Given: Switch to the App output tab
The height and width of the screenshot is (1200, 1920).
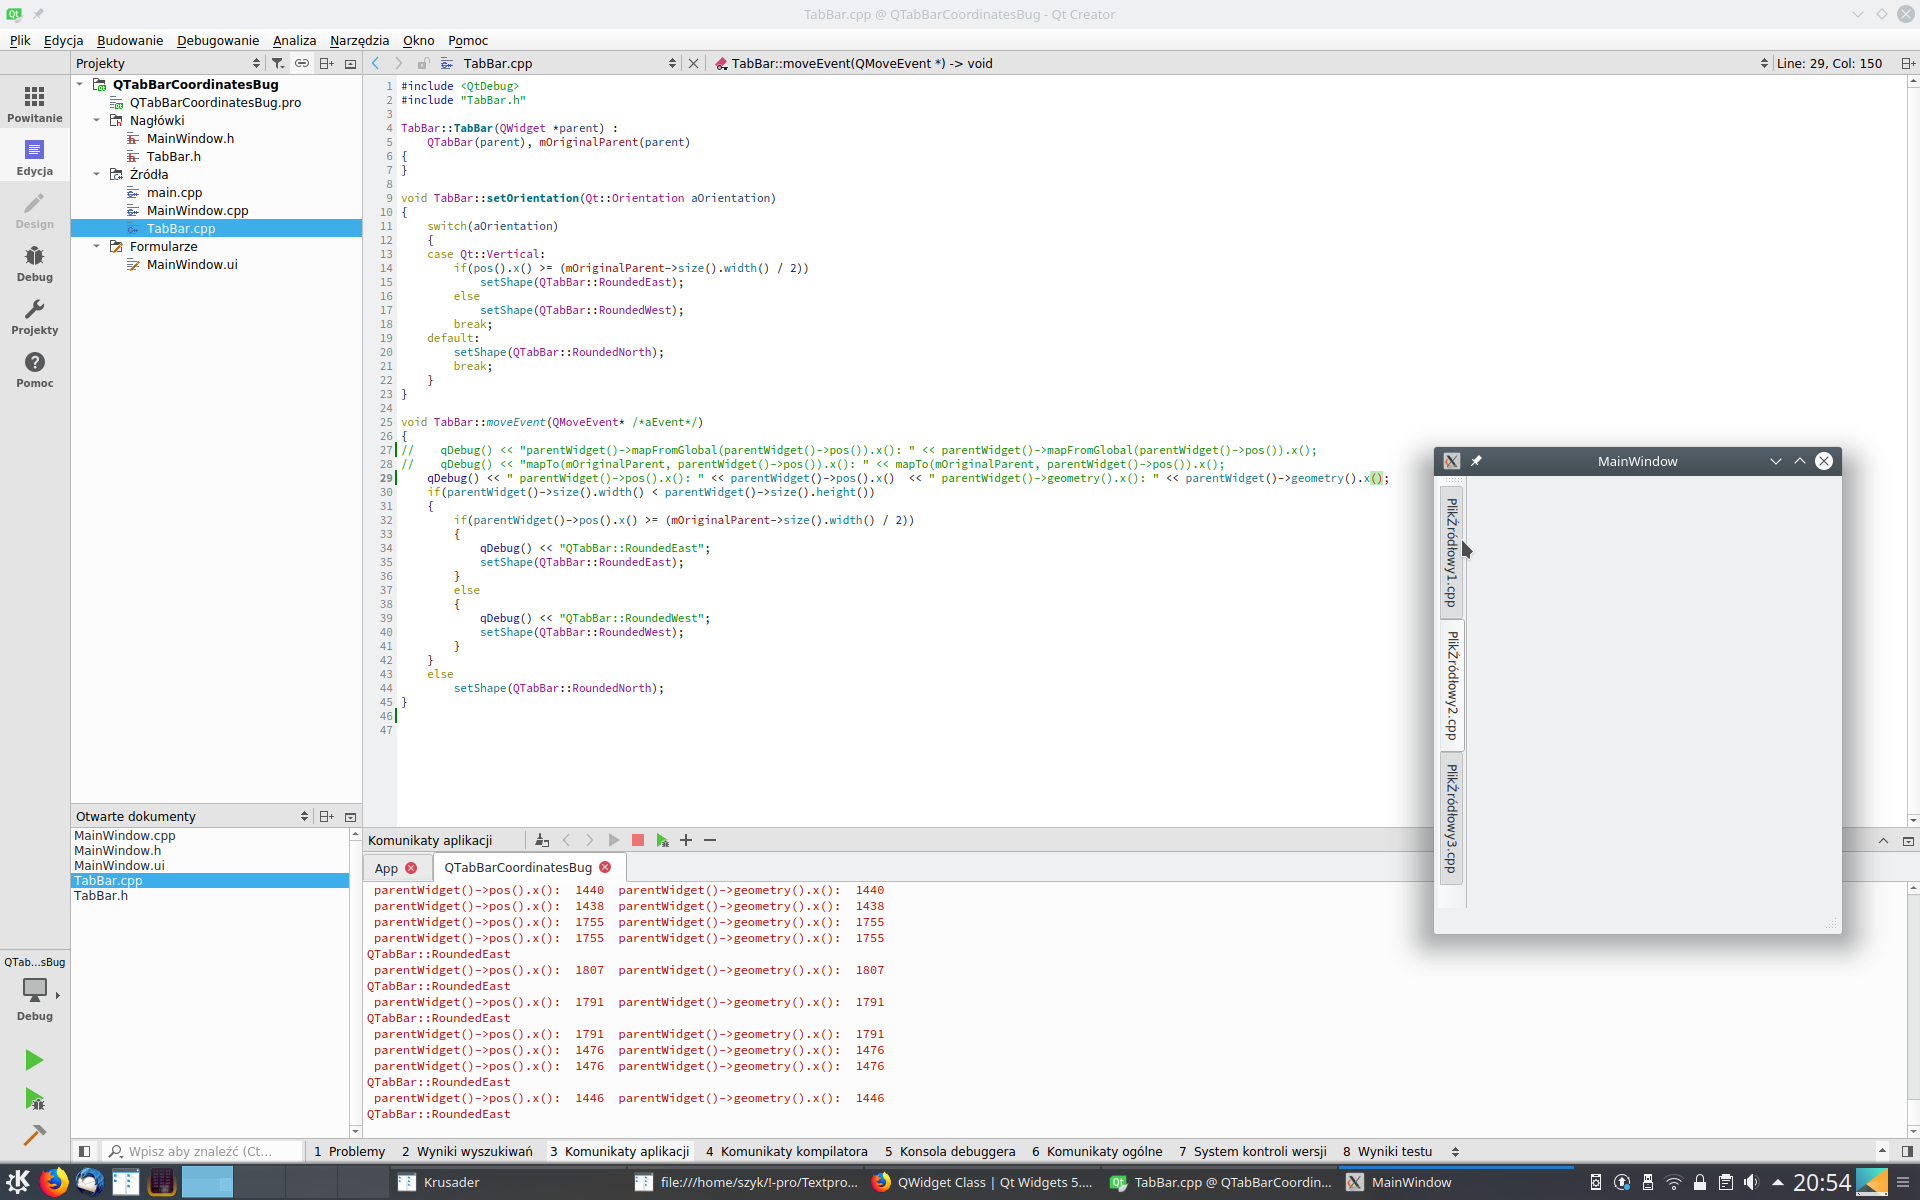Looking at the screenshot, I should pos(386,868).
